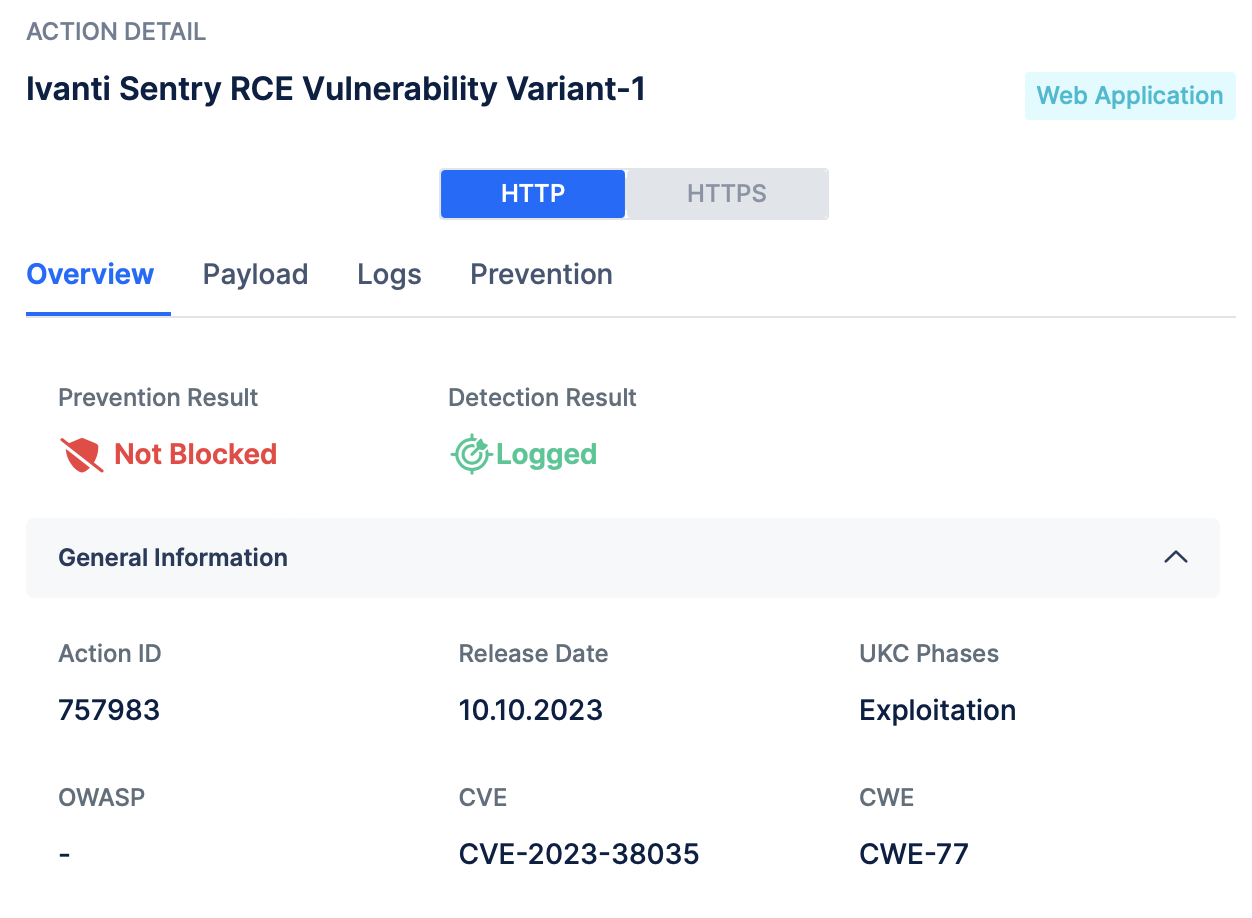
Task: Click the Logged detection result text
Action: pos(546,455)
